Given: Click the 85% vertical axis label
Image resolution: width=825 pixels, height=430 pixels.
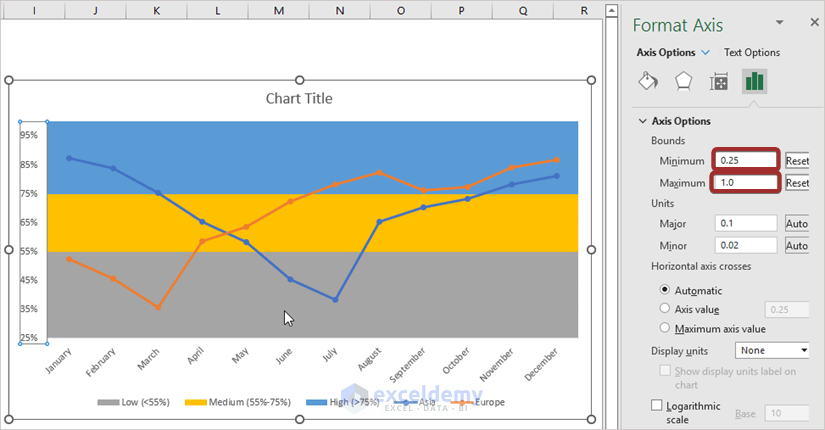Looking at the screenshot, I should (x=29, y=165).
